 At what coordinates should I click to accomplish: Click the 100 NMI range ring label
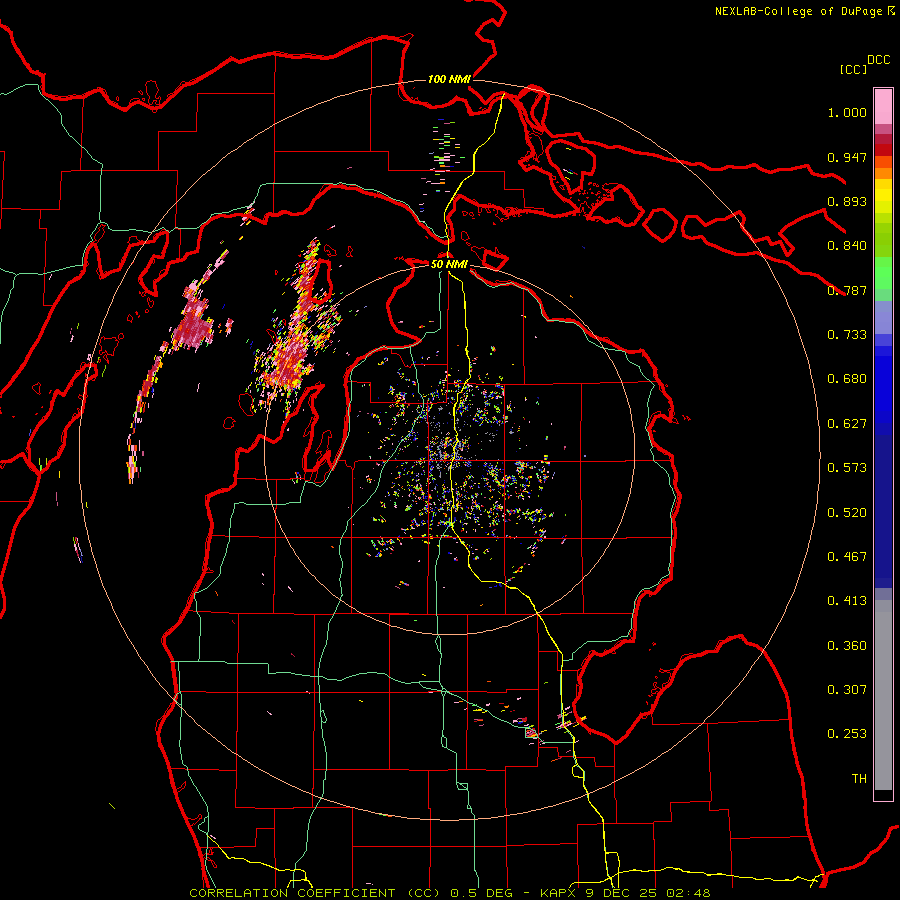[449, 79]
